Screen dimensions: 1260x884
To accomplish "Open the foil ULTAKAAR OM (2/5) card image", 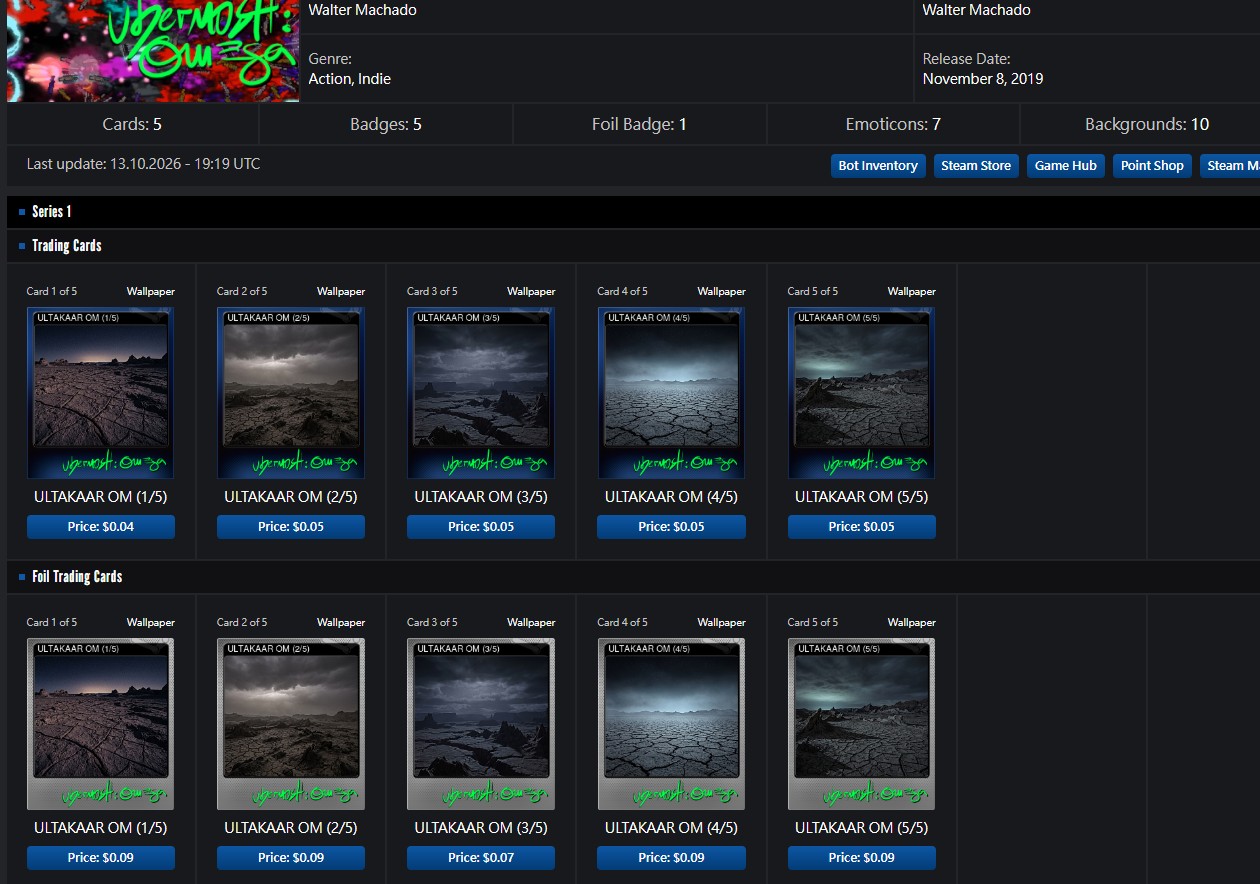I will (x=291, y=724).
